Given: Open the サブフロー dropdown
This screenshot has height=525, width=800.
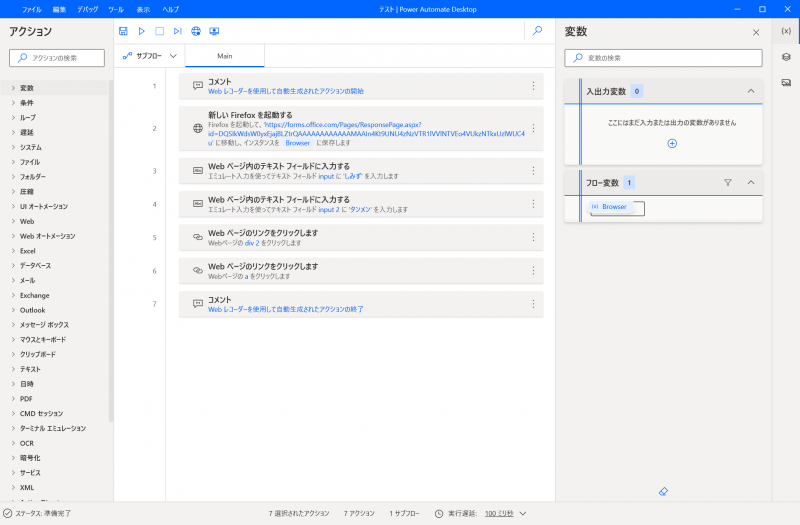Looking at the screenshot, I should 149,56.
